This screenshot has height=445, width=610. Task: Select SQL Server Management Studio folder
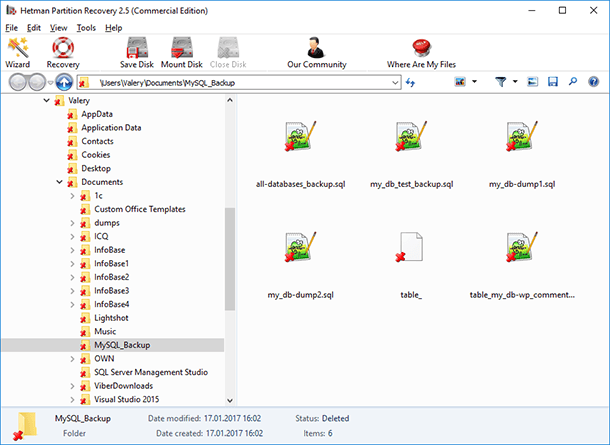click(151, 372)
